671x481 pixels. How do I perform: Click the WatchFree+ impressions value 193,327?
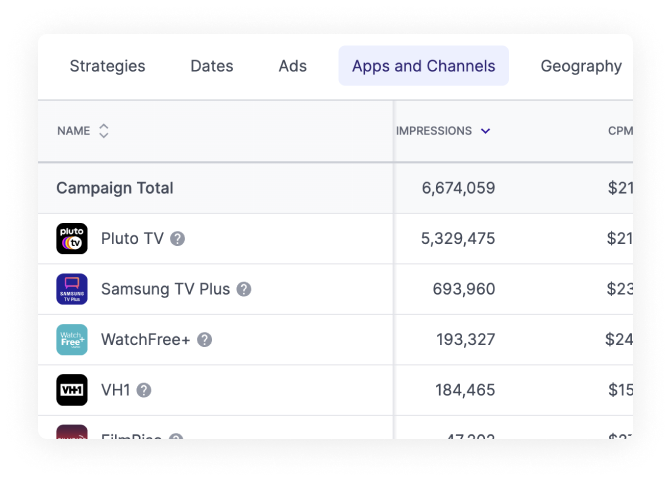click(x=465, y=340)
